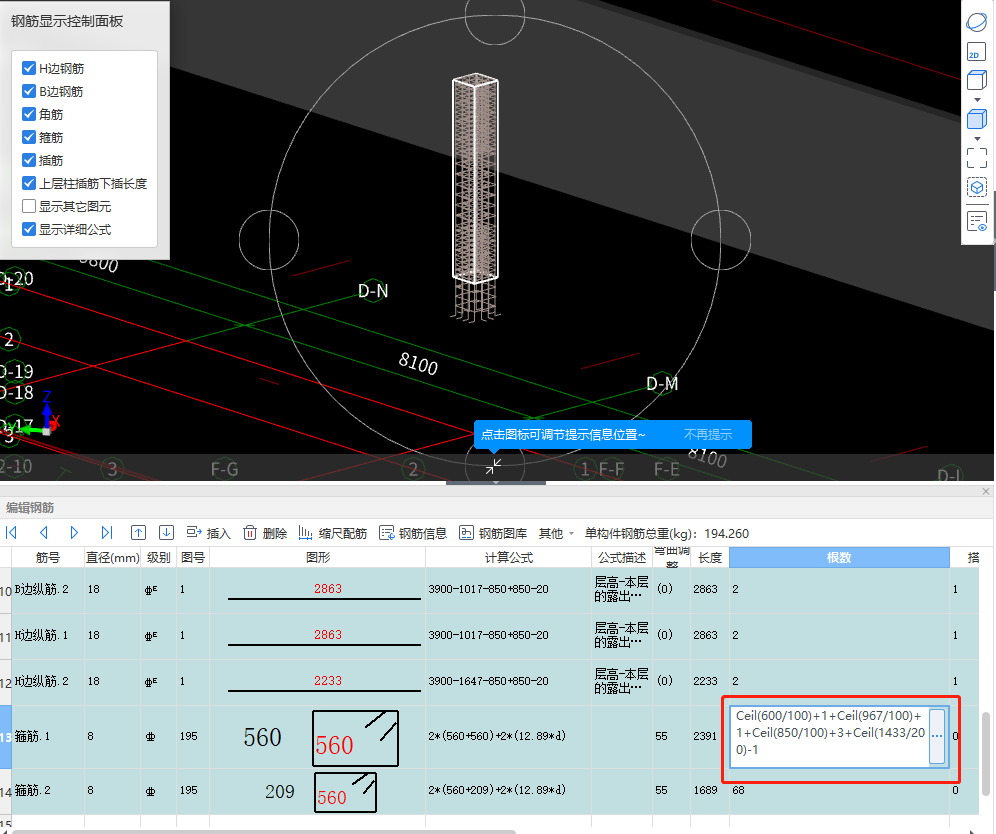996x834 pixels.
Task: Select the H边纵筋.2 name cell
Action: pos(48,681)
